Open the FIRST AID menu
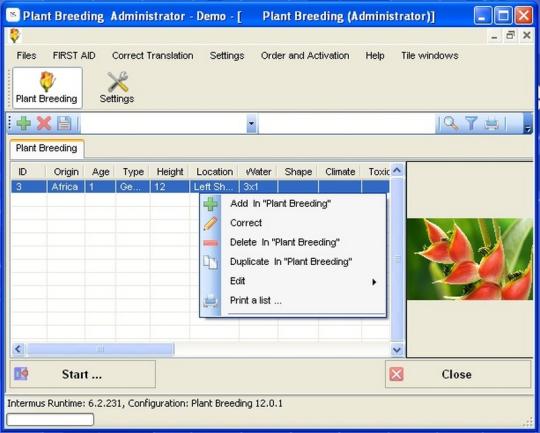The image size is (540, 433). coord(74,55)
